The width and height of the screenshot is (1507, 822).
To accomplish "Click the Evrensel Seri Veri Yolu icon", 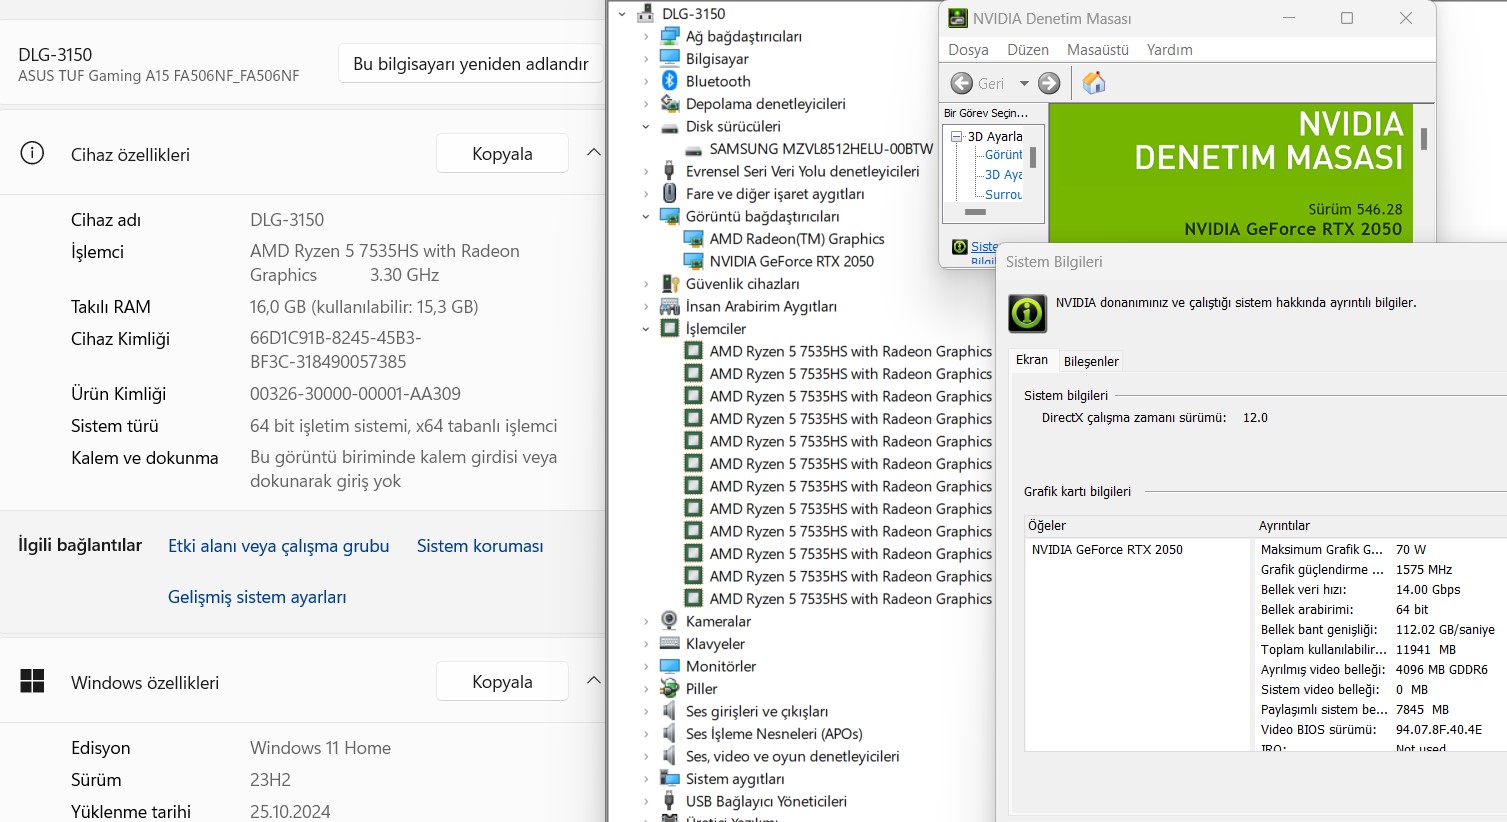I will pos(670,171).
